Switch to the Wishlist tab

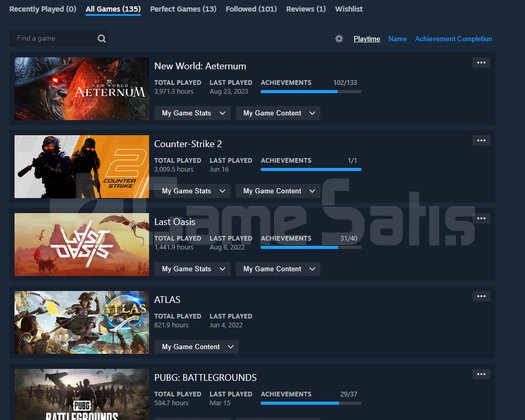click(349, 9)
